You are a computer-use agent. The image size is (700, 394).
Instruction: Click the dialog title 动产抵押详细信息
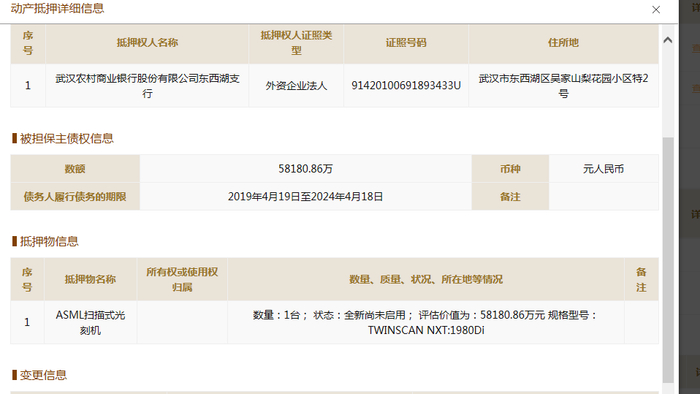tap(57, 8)
